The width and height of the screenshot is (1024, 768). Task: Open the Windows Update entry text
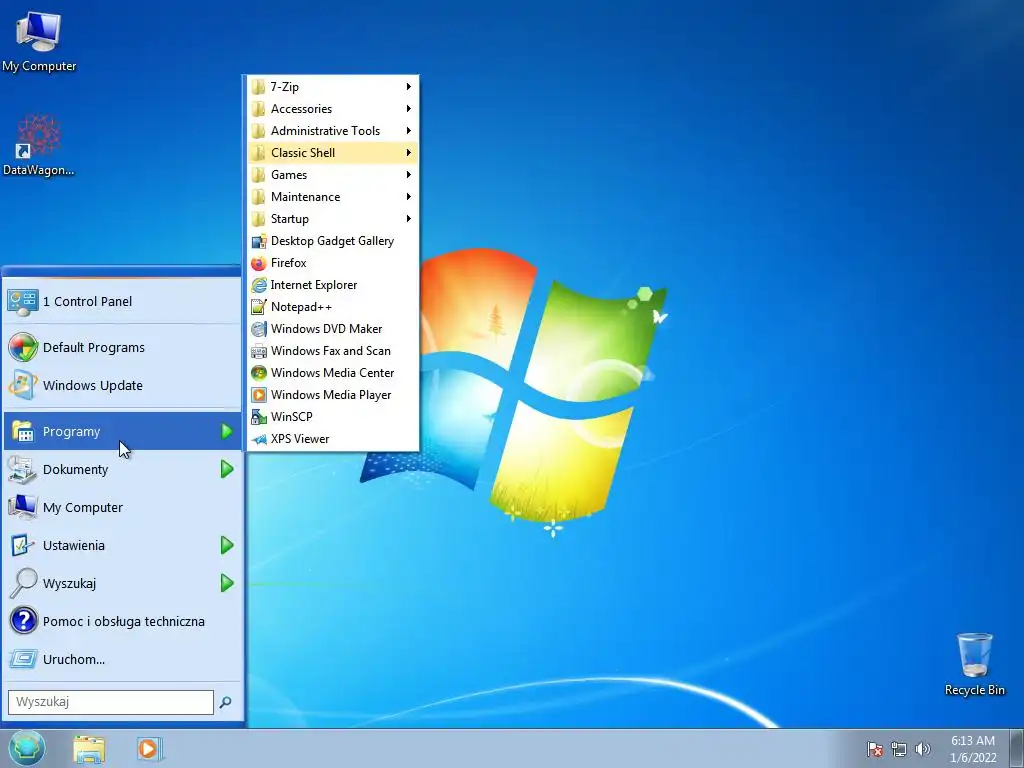(x=93, y=385)
